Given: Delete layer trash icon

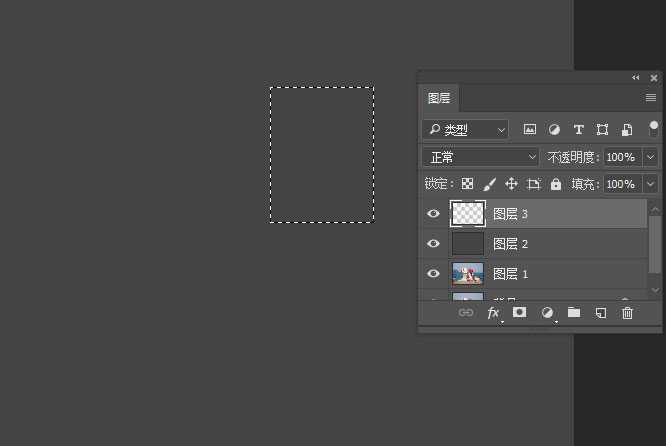Looking at the screenshot, I should pos(627,313).
